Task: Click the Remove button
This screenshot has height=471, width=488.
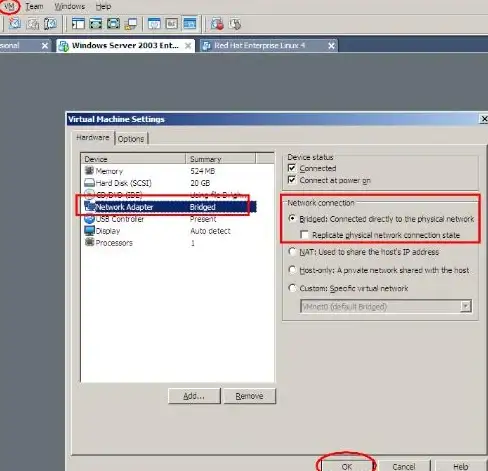Action: [249, 396]
